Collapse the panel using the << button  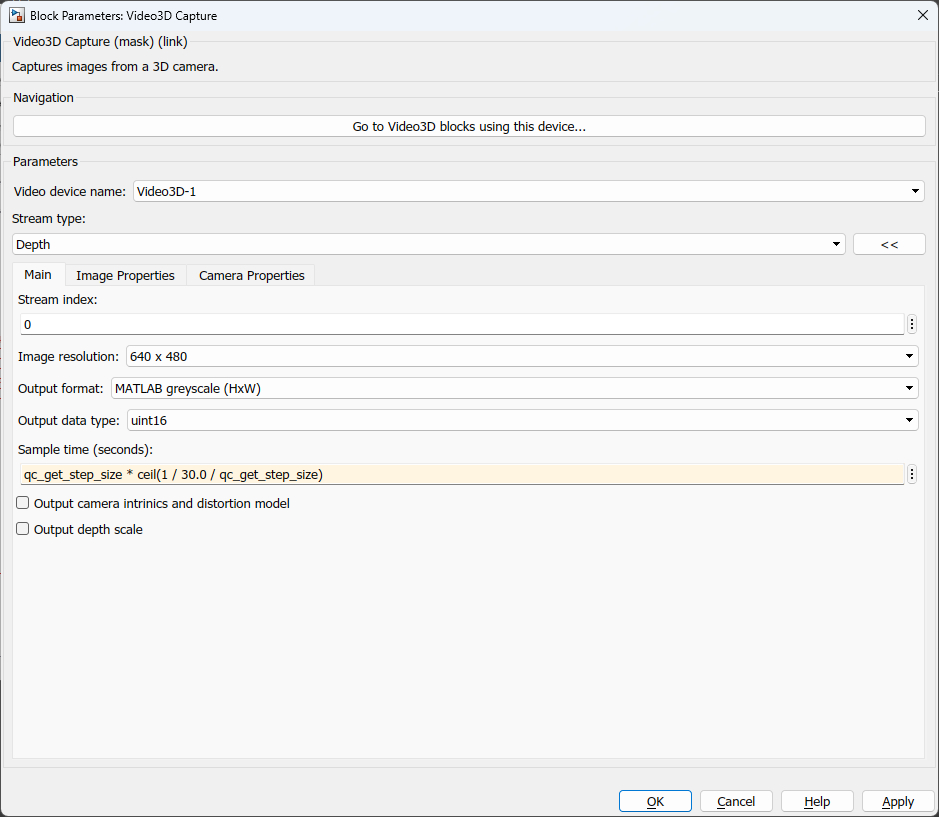tap(888, 243)
